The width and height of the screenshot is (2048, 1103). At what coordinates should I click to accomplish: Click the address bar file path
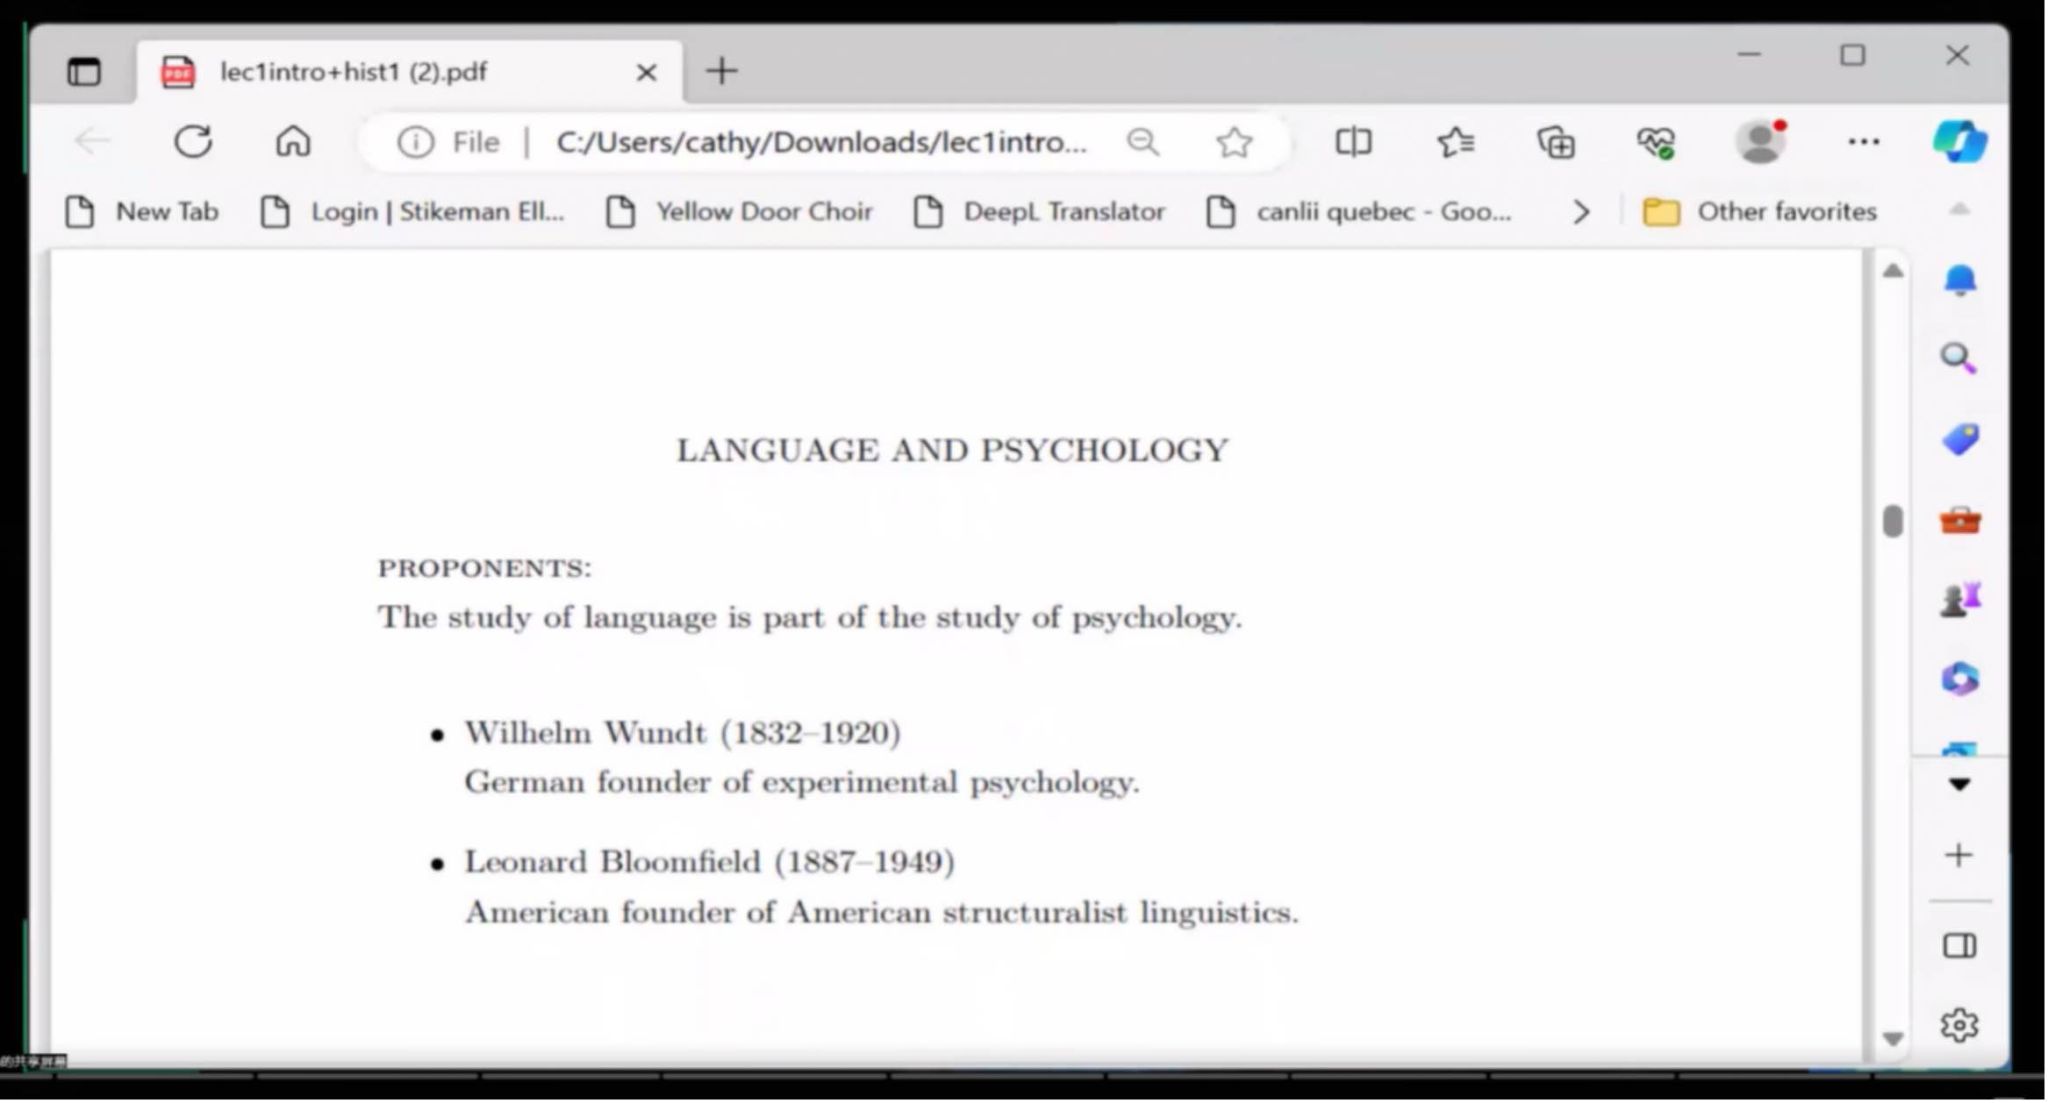820,143
